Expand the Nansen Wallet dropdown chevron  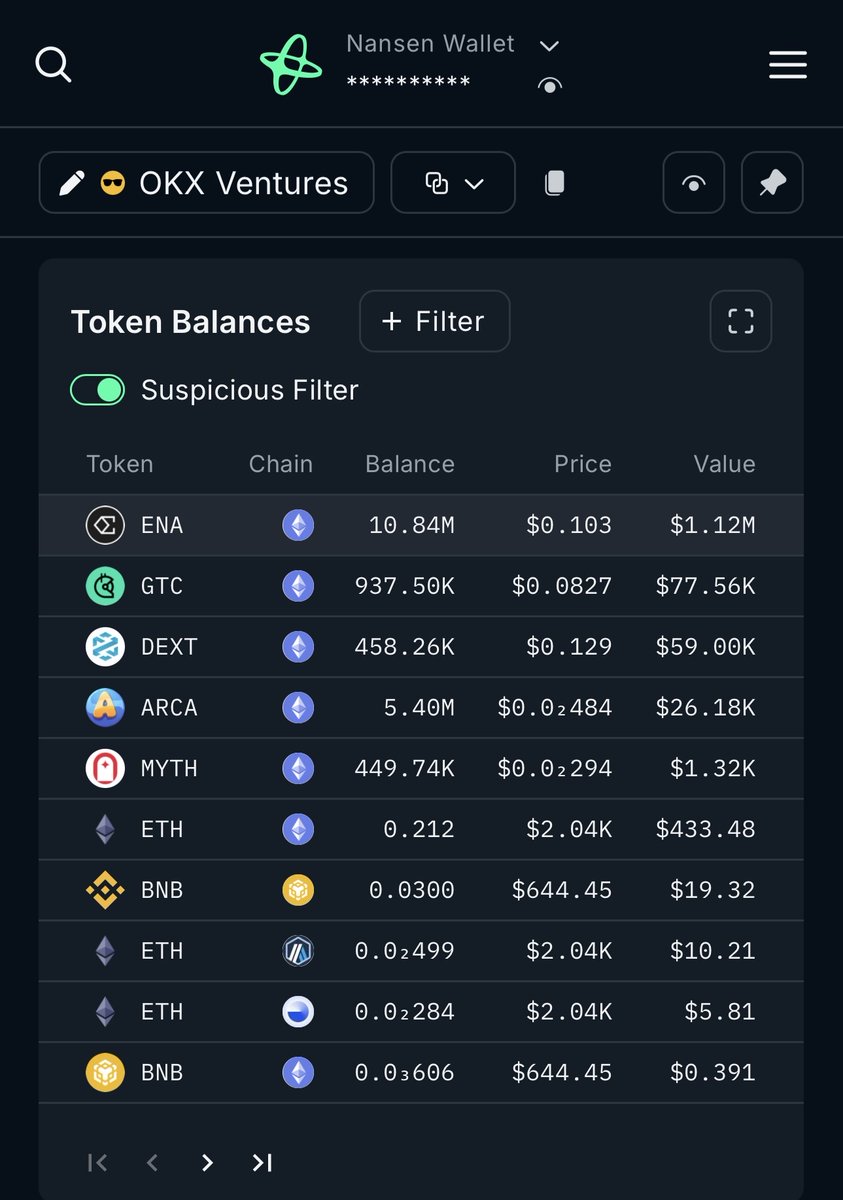(549, 46)
